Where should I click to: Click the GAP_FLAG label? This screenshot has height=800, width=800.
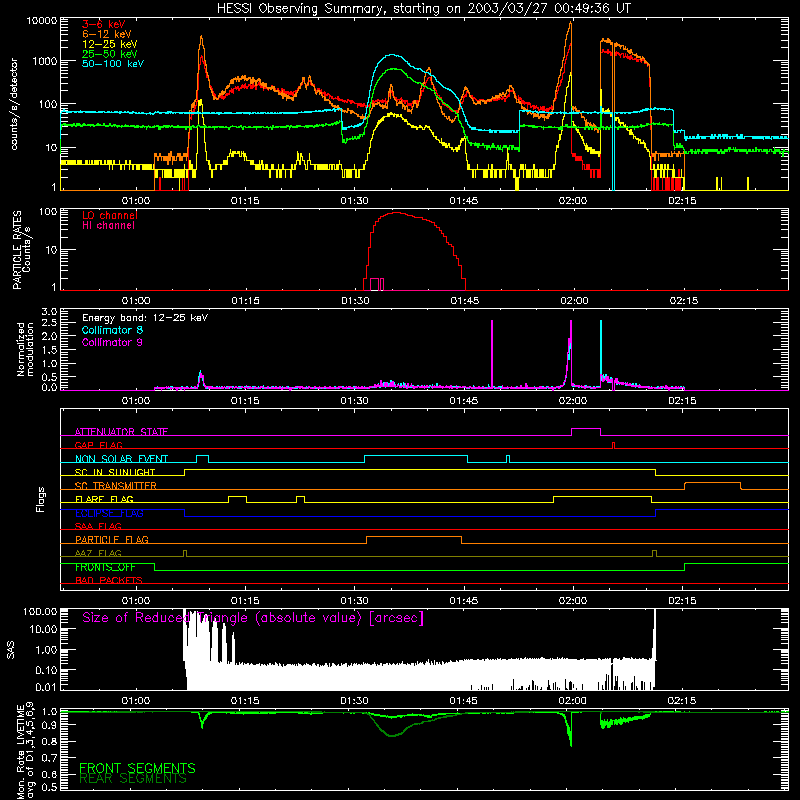(x=98, y=445)
